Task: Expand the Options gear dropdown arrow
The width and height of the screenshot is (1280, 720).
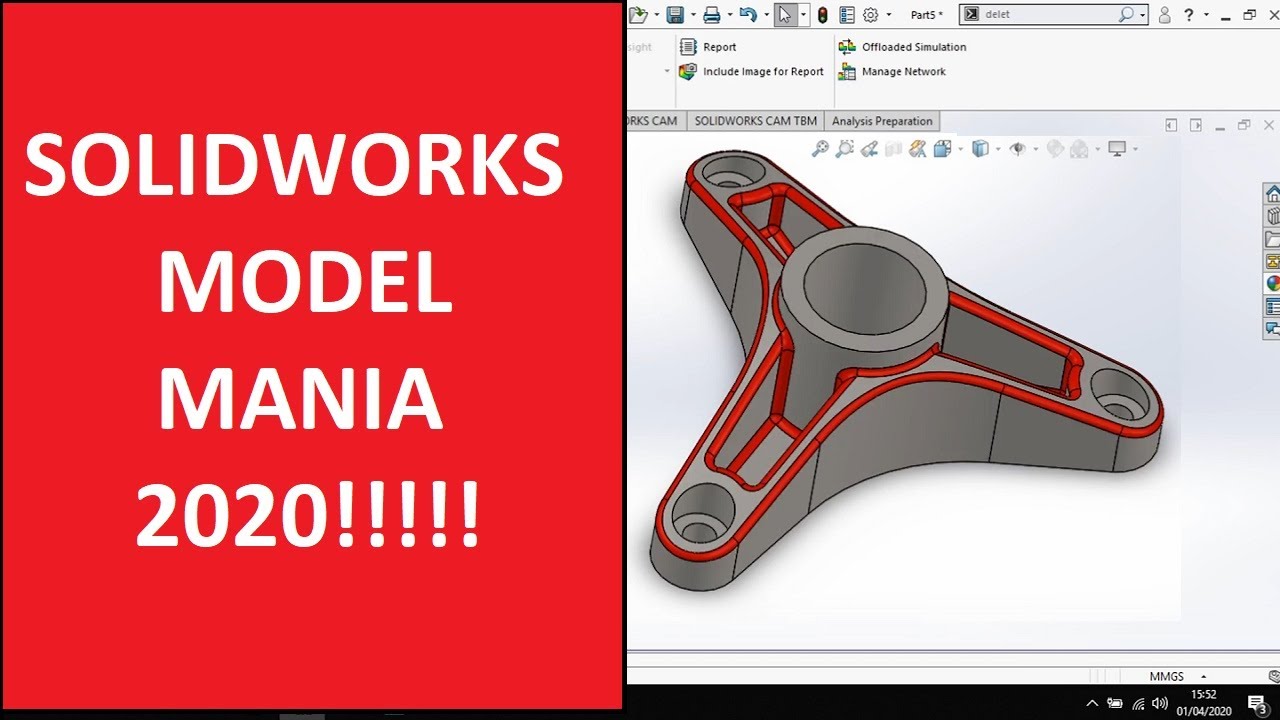Action: [x=888, y=15]
